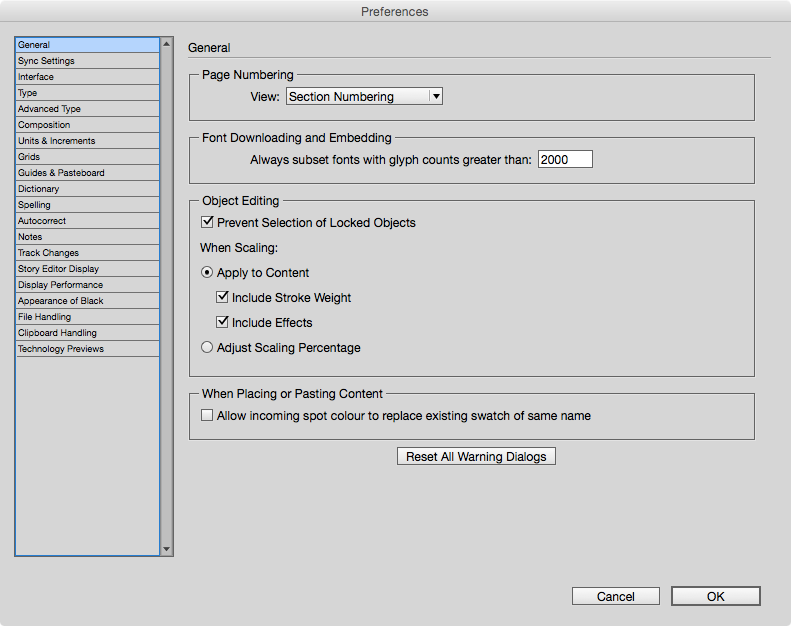Select Adjust Scaling Percentage radio option
The image size is (791, 626).
point(207,347)
